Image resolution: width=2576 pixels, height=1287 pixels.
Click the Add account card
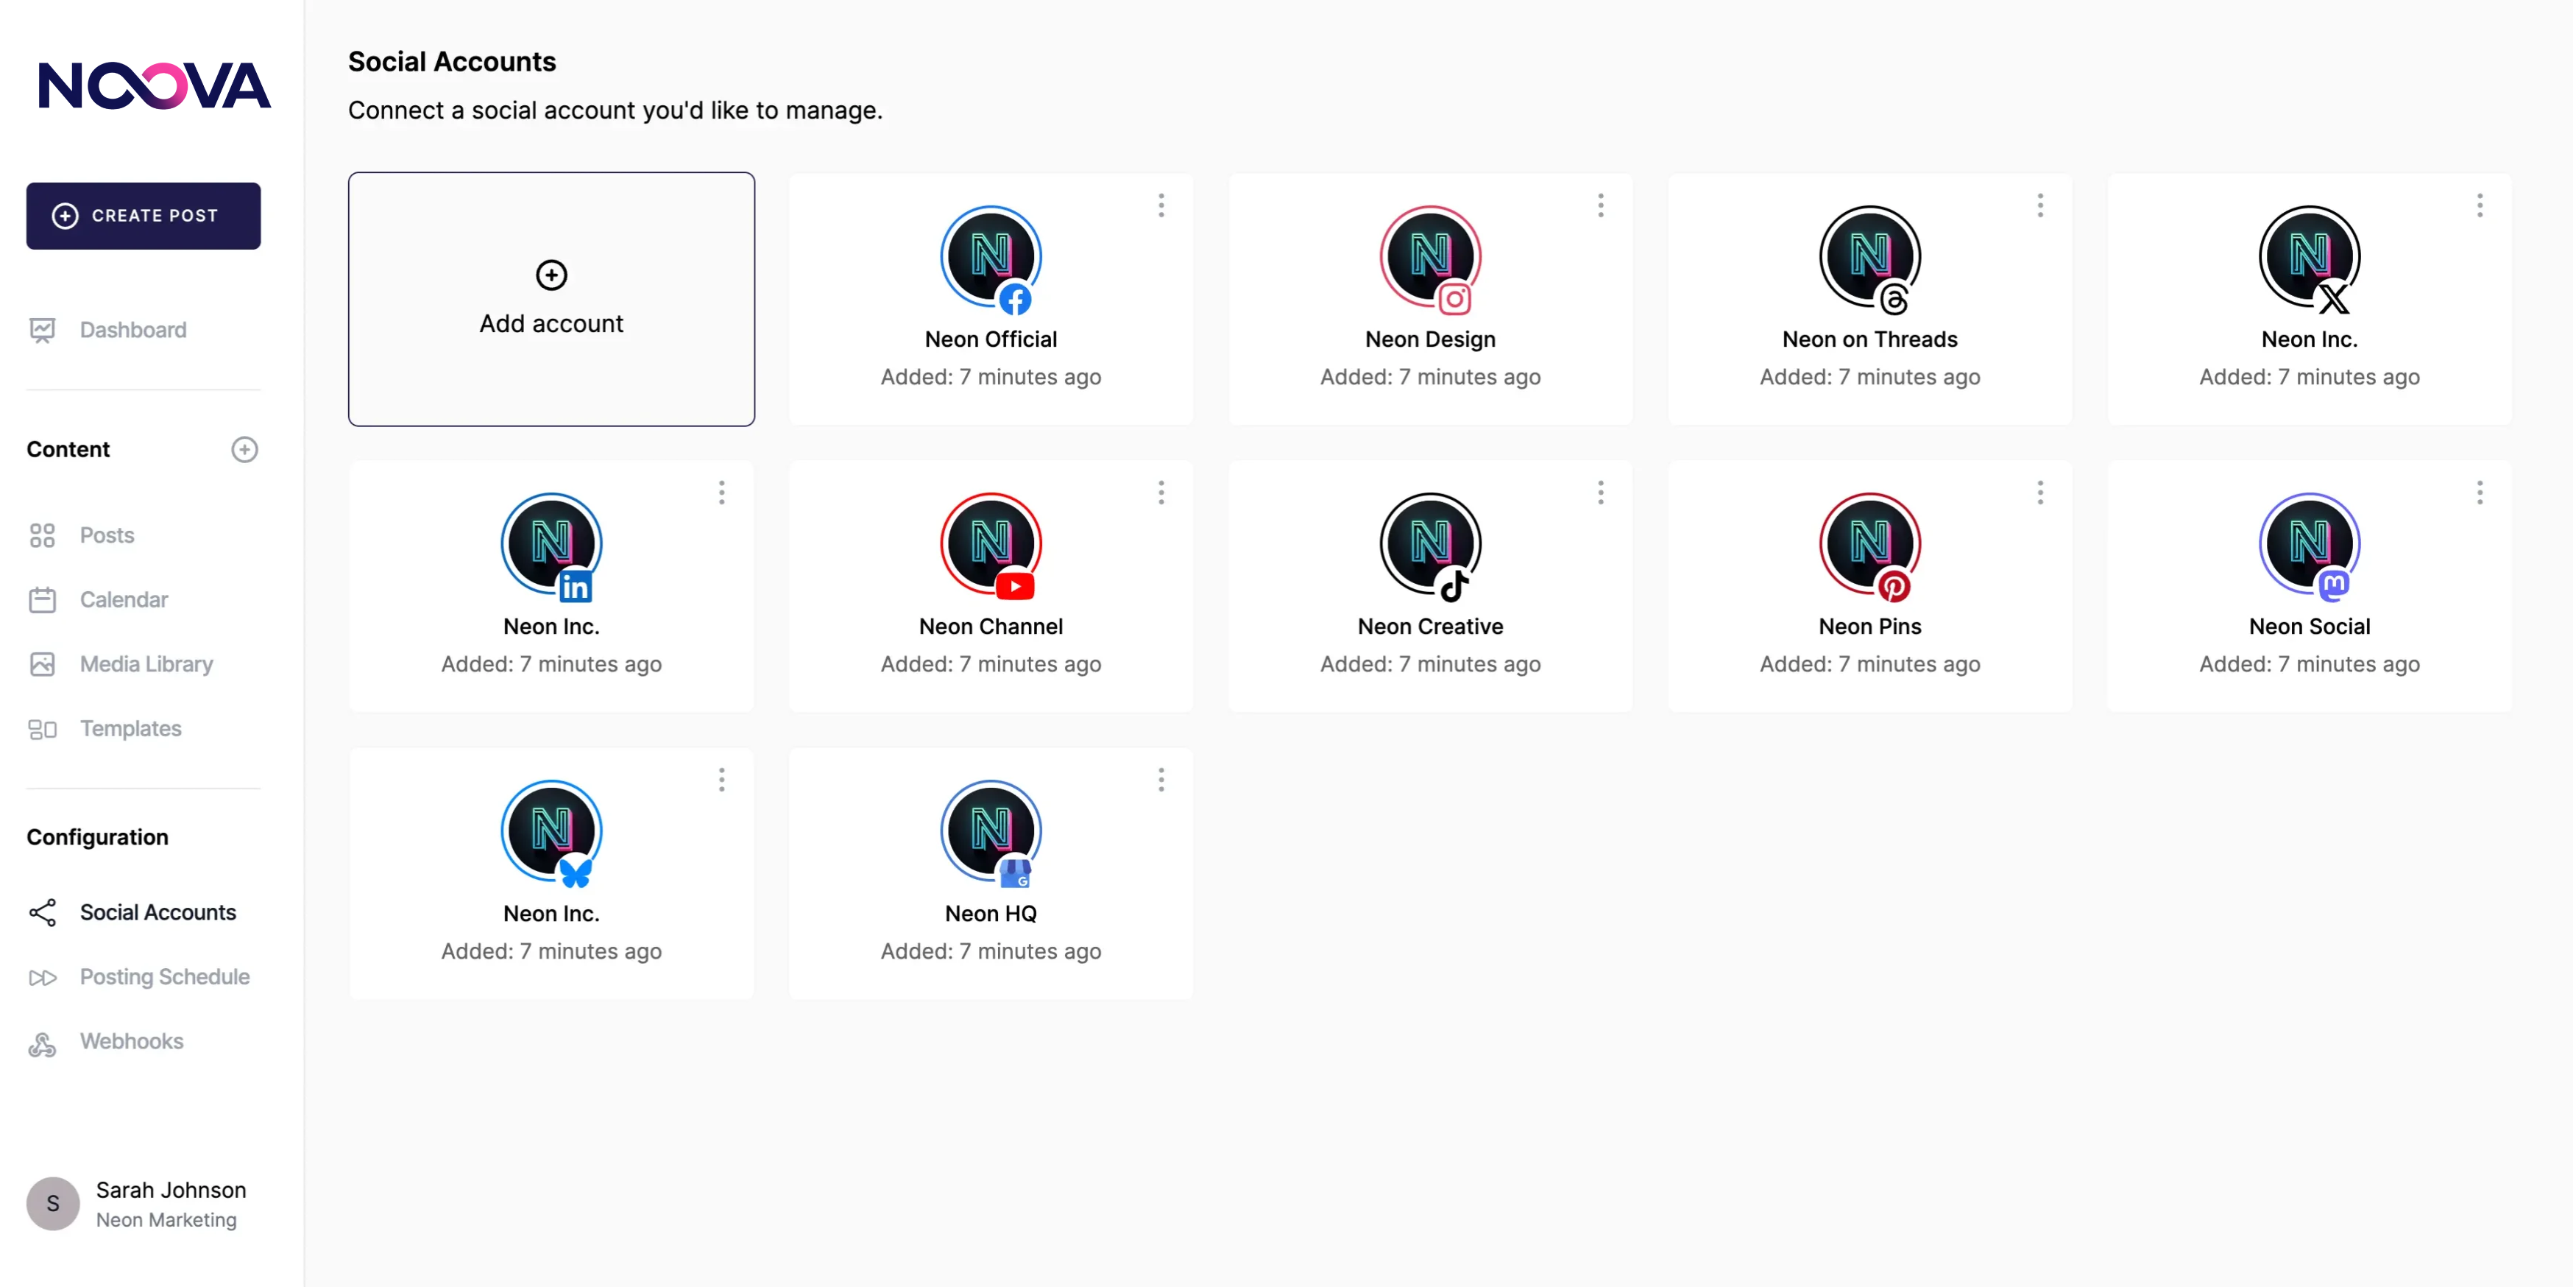(551, 299)
